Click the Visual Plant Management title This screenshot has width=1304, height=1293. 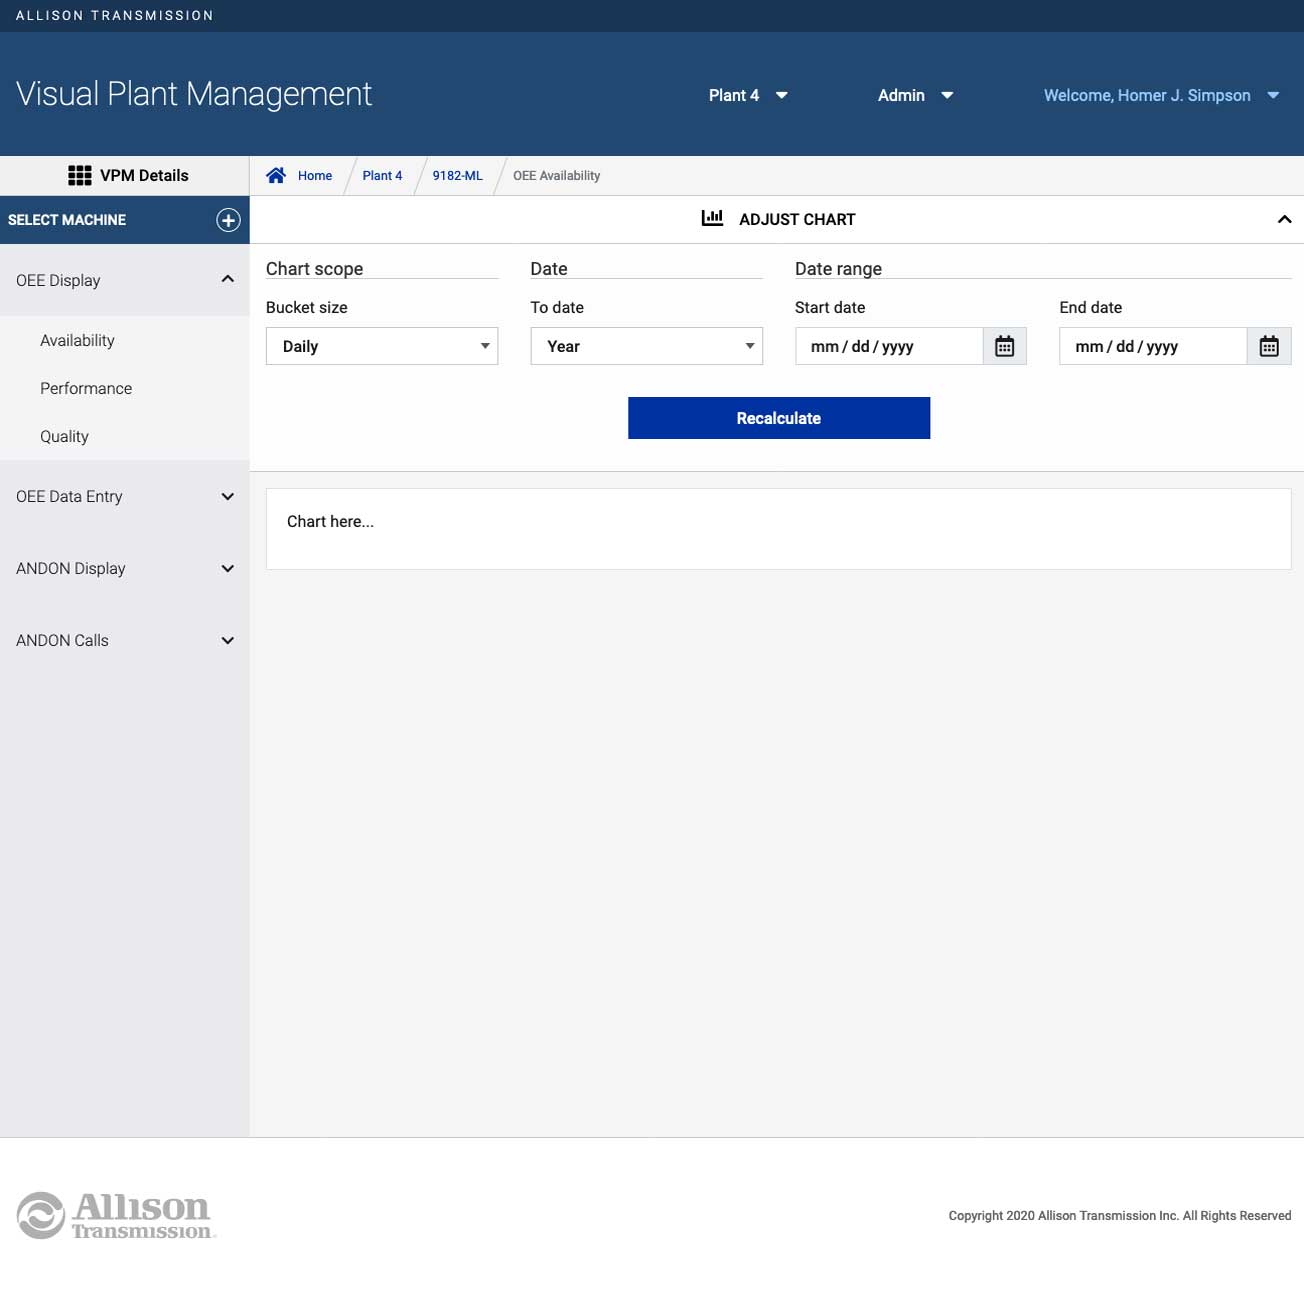coord(194,94)
